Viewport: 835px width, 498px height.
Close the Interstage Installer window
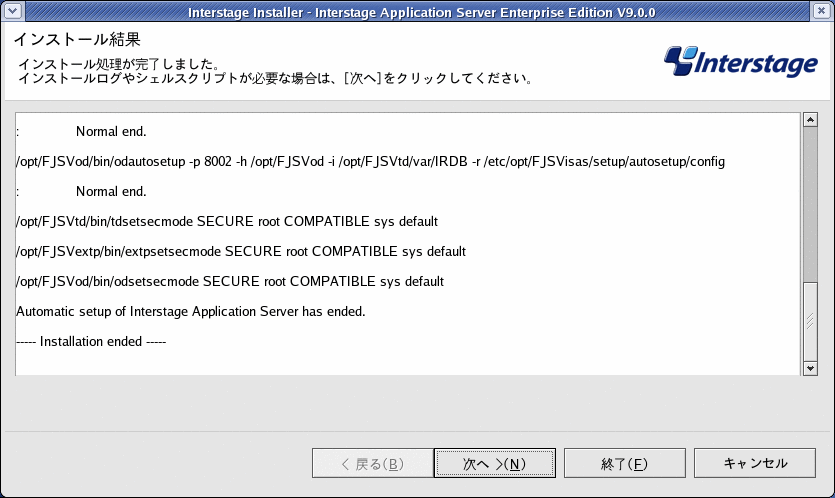[x=822, y=11]
